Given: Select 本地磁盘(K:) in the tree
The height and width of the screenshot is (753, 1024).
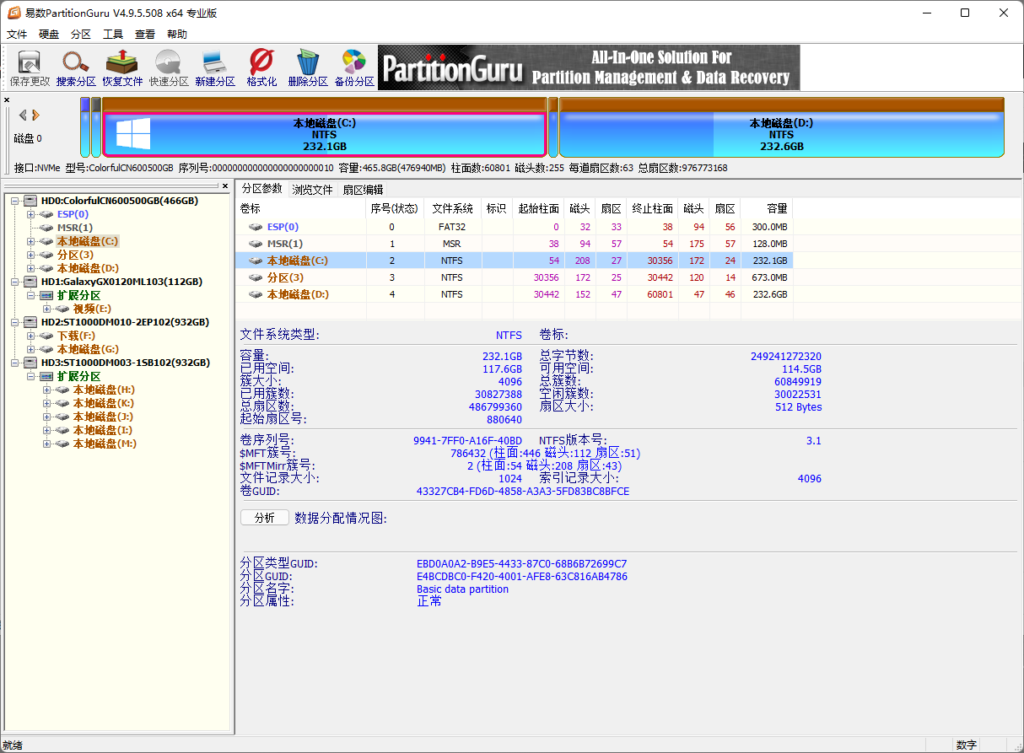Looking at the screenshot, I should (x=103, y=404).
